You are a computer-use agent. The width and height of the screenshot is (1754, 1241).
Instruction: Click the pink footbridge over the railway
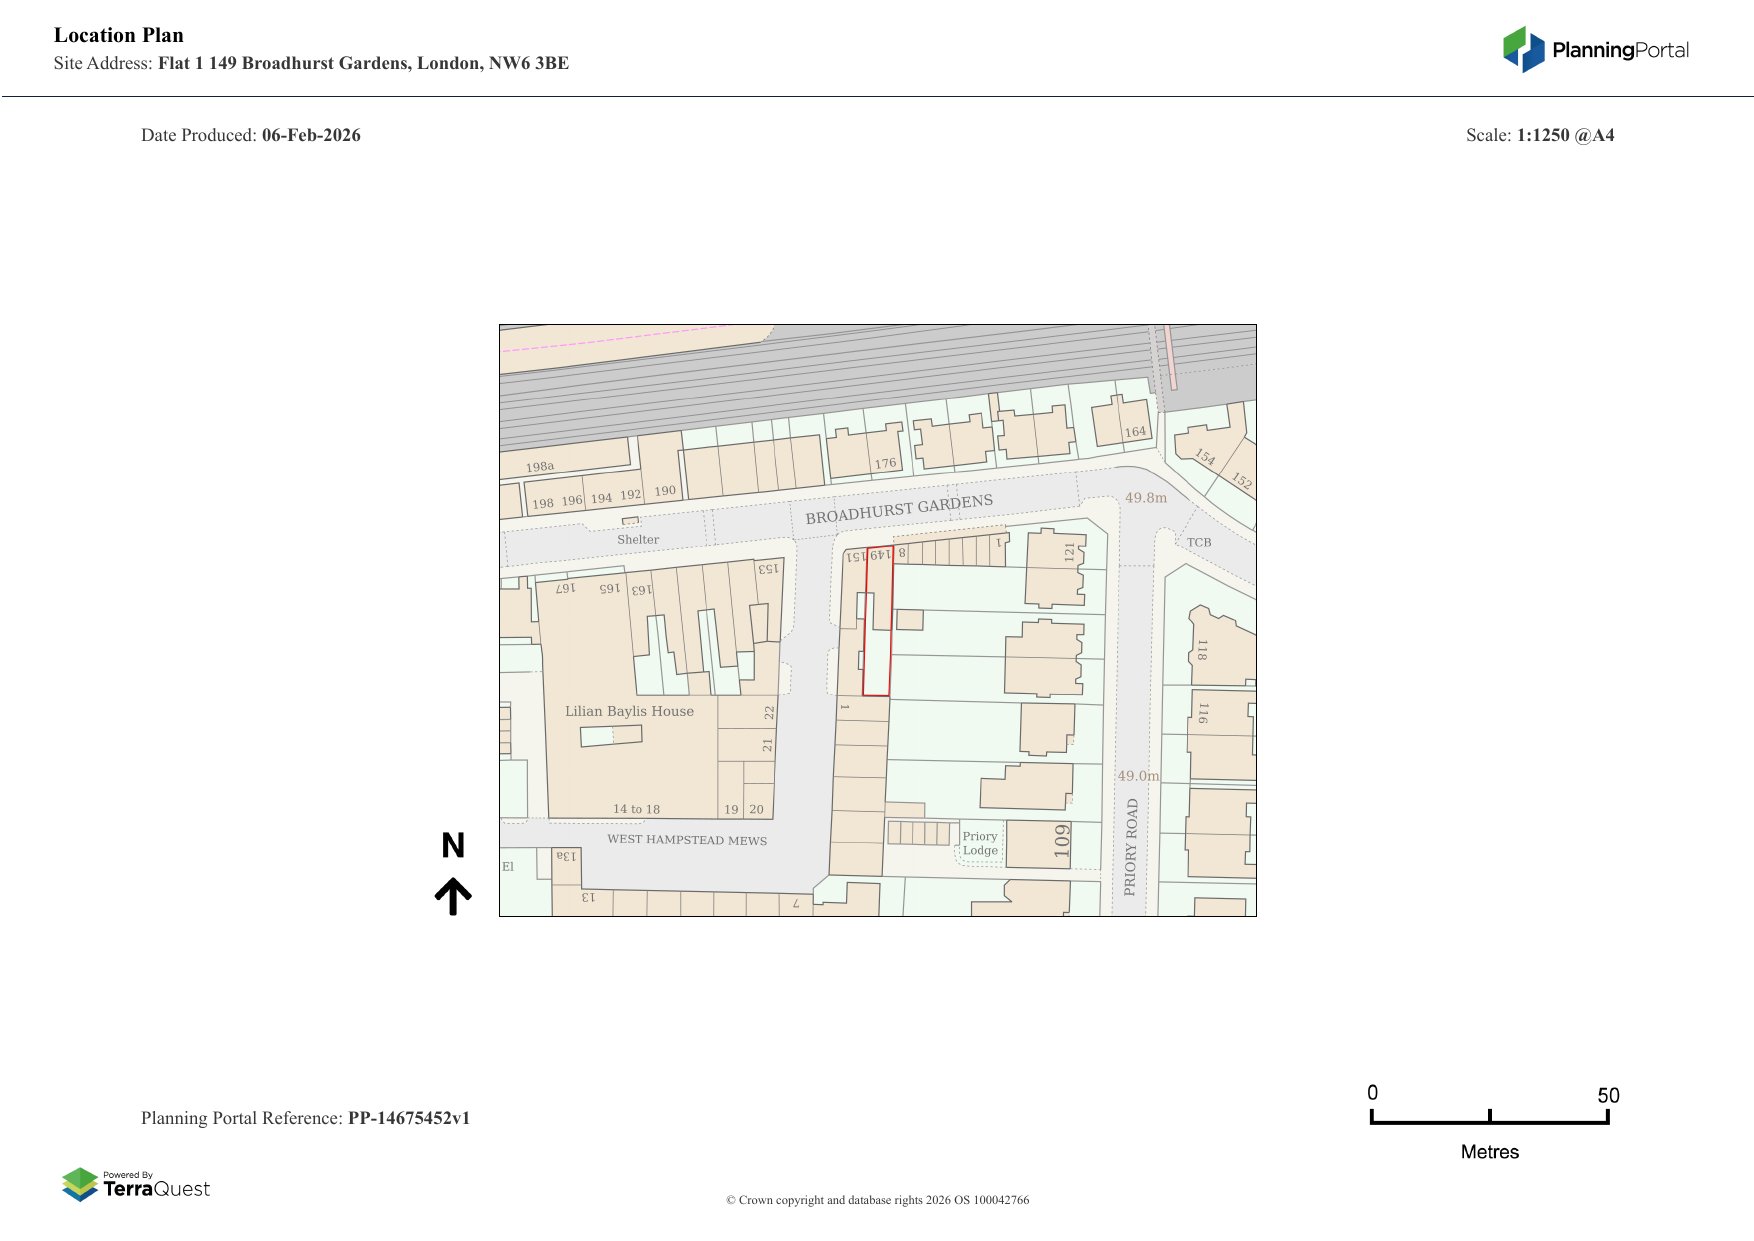pos(1169,357)
